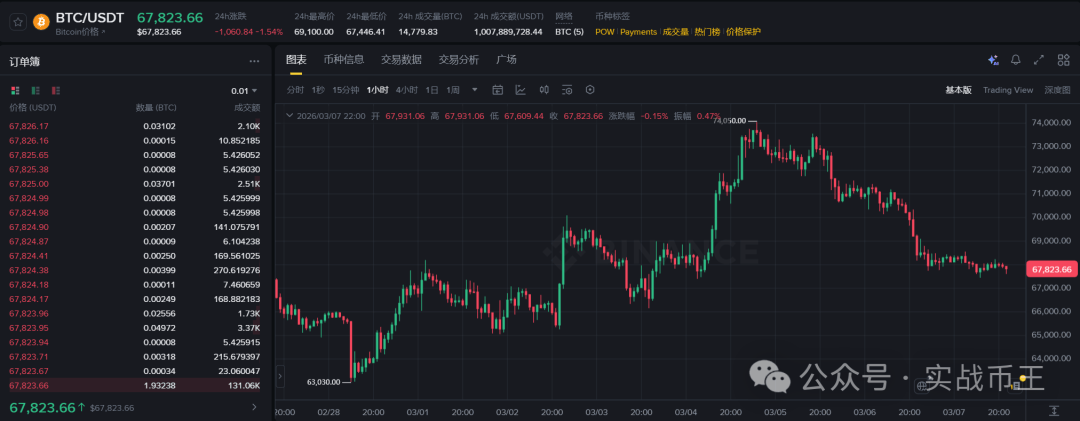
Task: Click the AI sparkle icon above chart
Action: (x=993, y=60)
